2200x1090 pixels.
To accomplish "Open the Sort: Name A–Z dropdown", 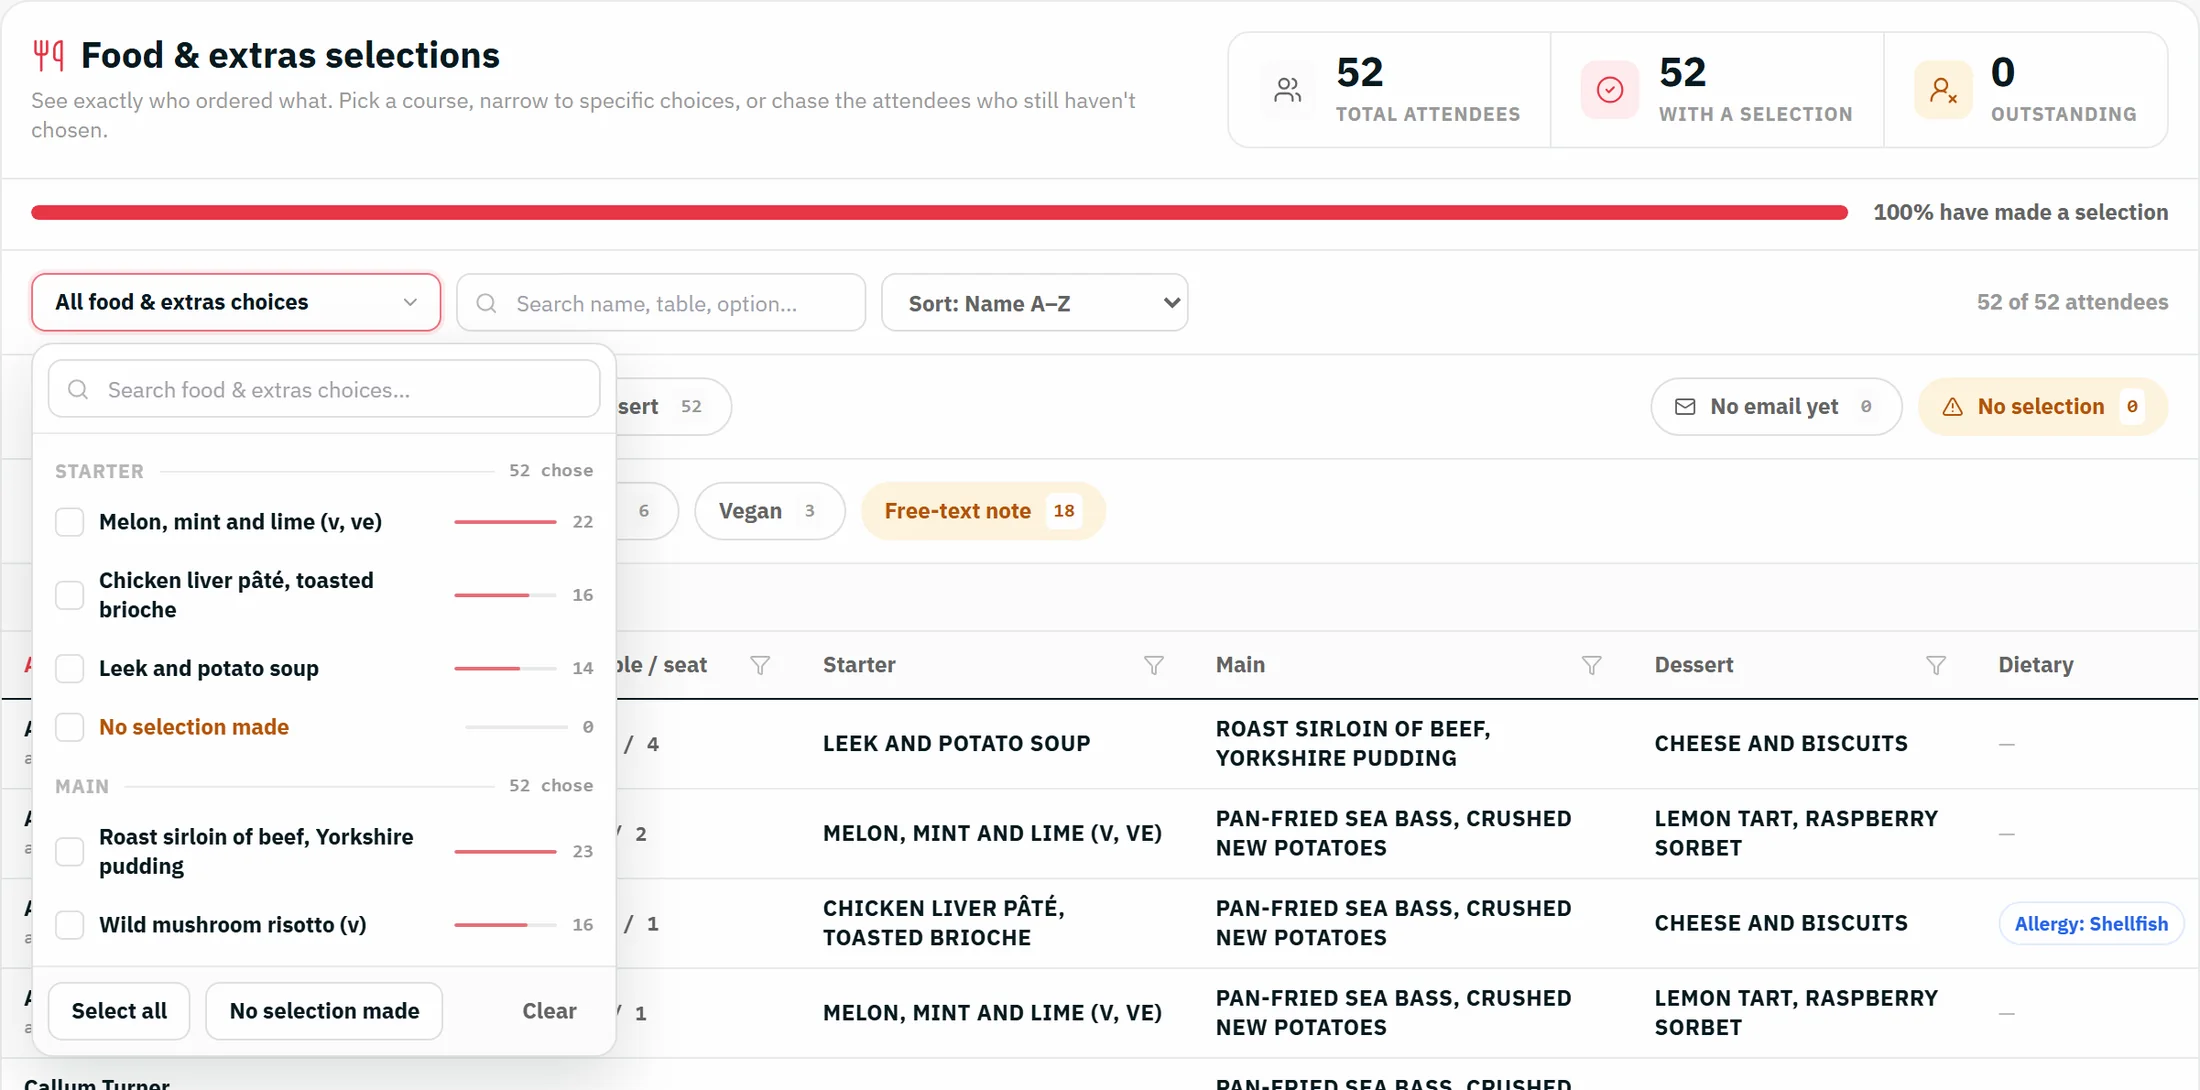I will click(1034, 303).
